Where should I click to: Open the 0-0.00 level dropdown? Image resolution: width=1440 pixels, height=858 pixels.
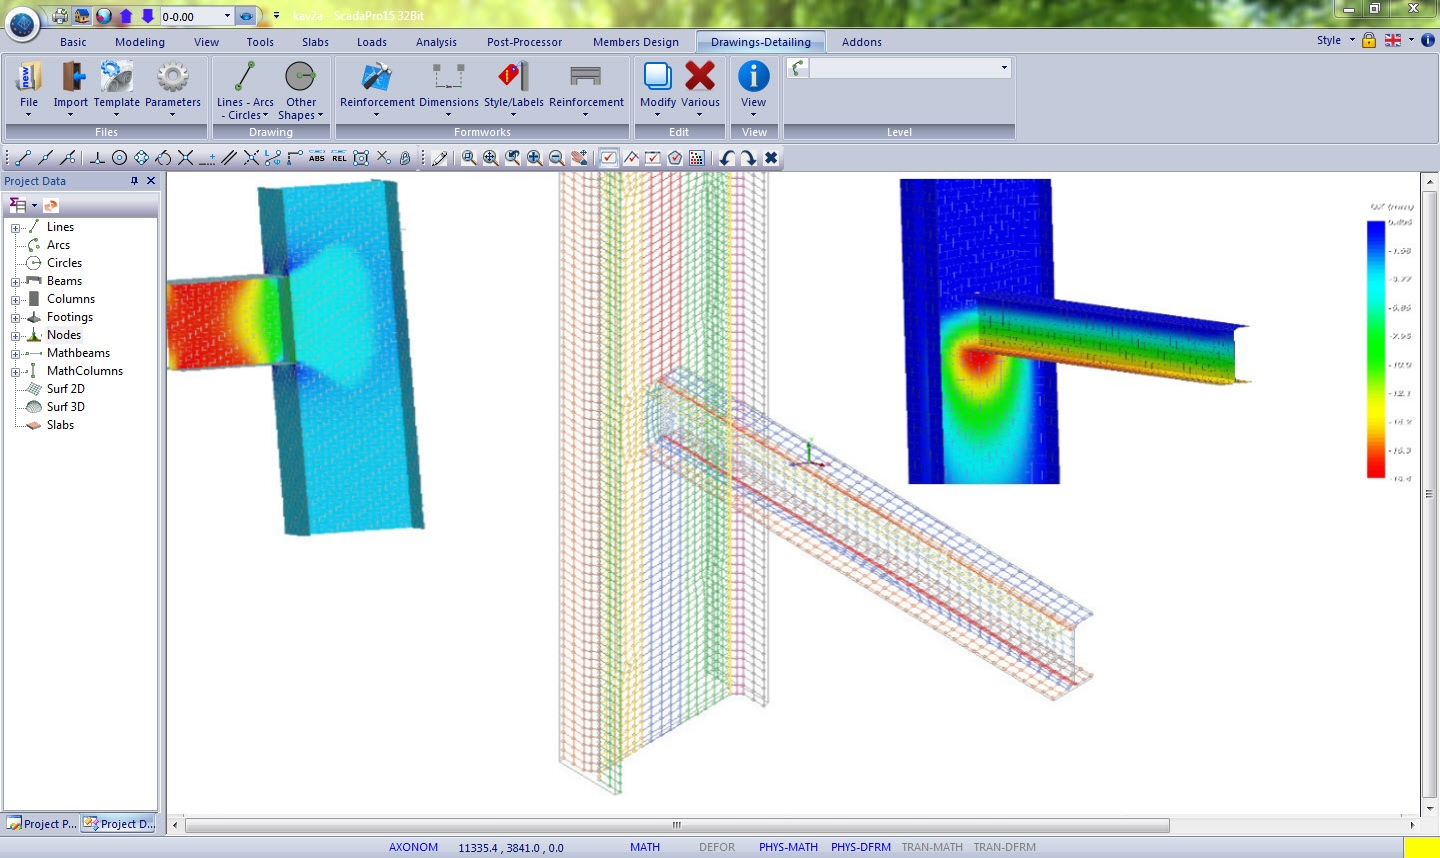227,16
